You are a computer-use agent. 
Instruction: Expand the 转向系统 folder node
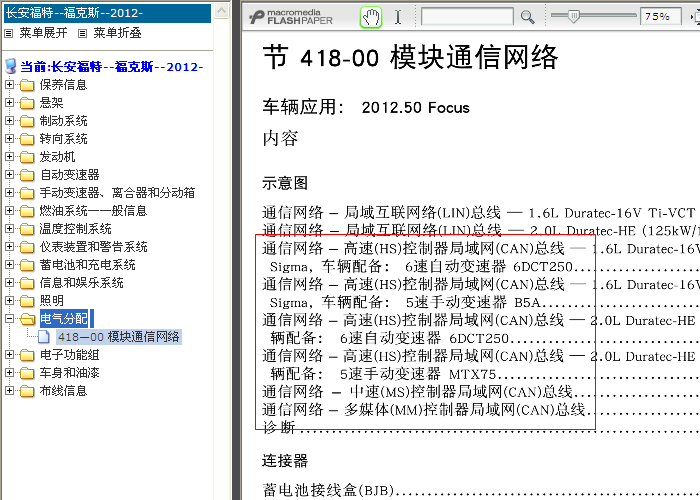tap(9, 138)
